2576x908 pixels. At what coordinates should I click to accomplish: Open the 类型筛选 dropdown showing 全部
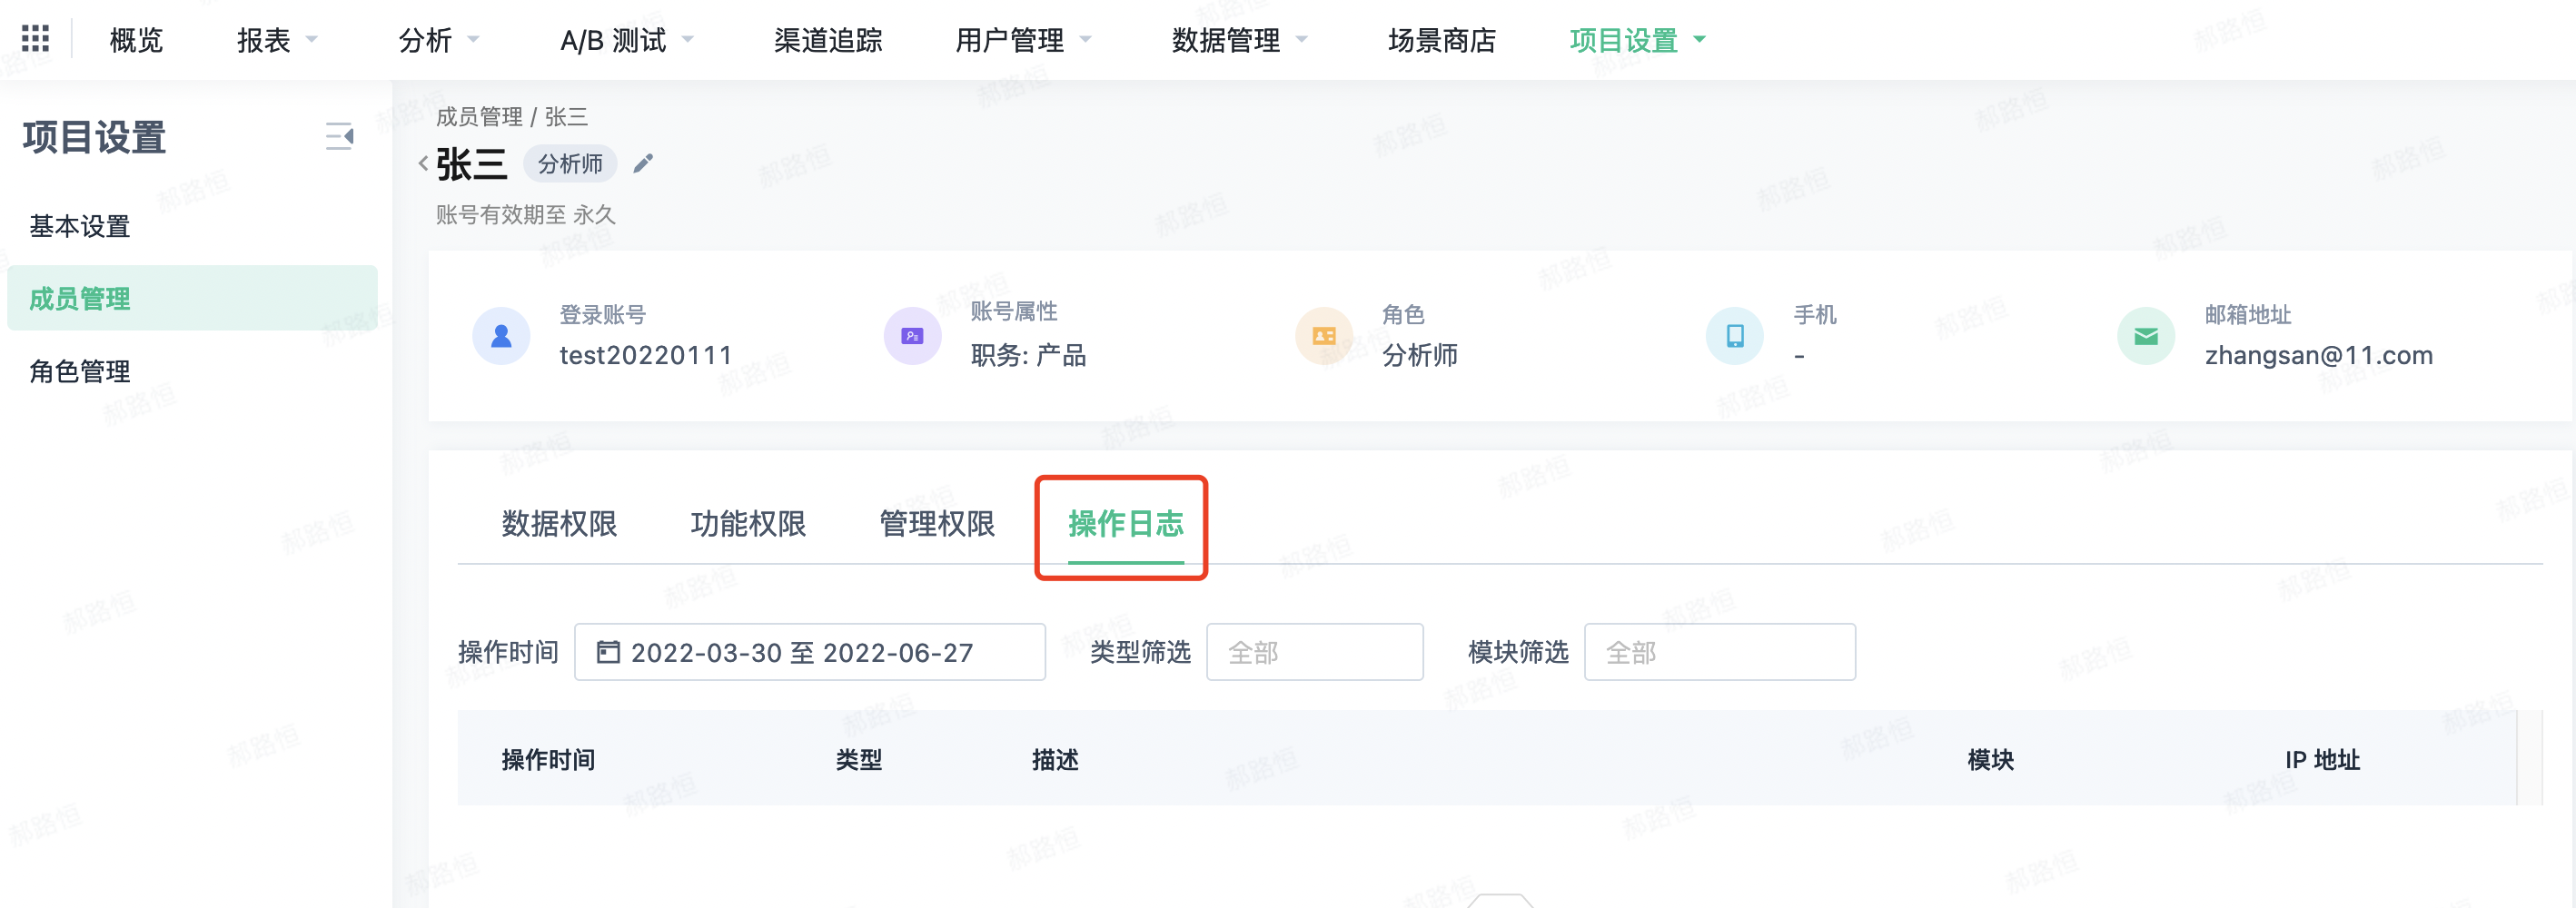point(1315,652)
